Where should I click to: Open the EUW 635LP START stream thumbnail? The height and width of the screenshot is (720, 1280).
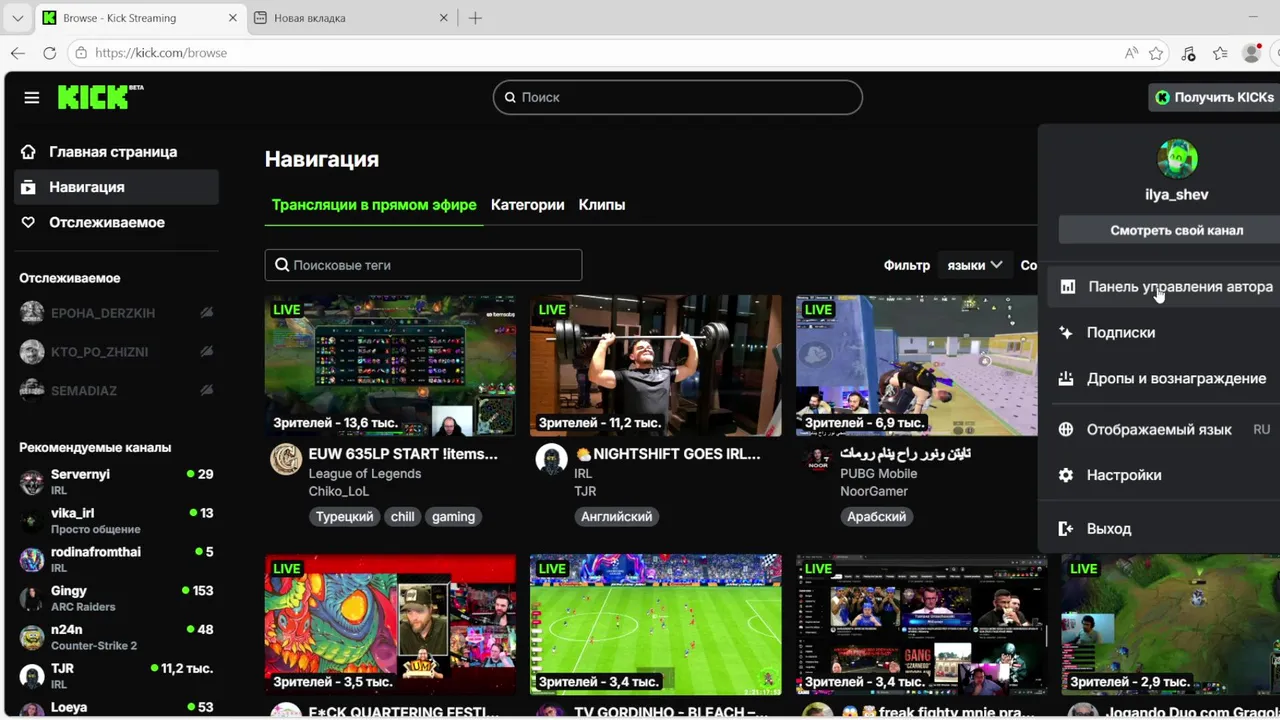tap(390, 366)
